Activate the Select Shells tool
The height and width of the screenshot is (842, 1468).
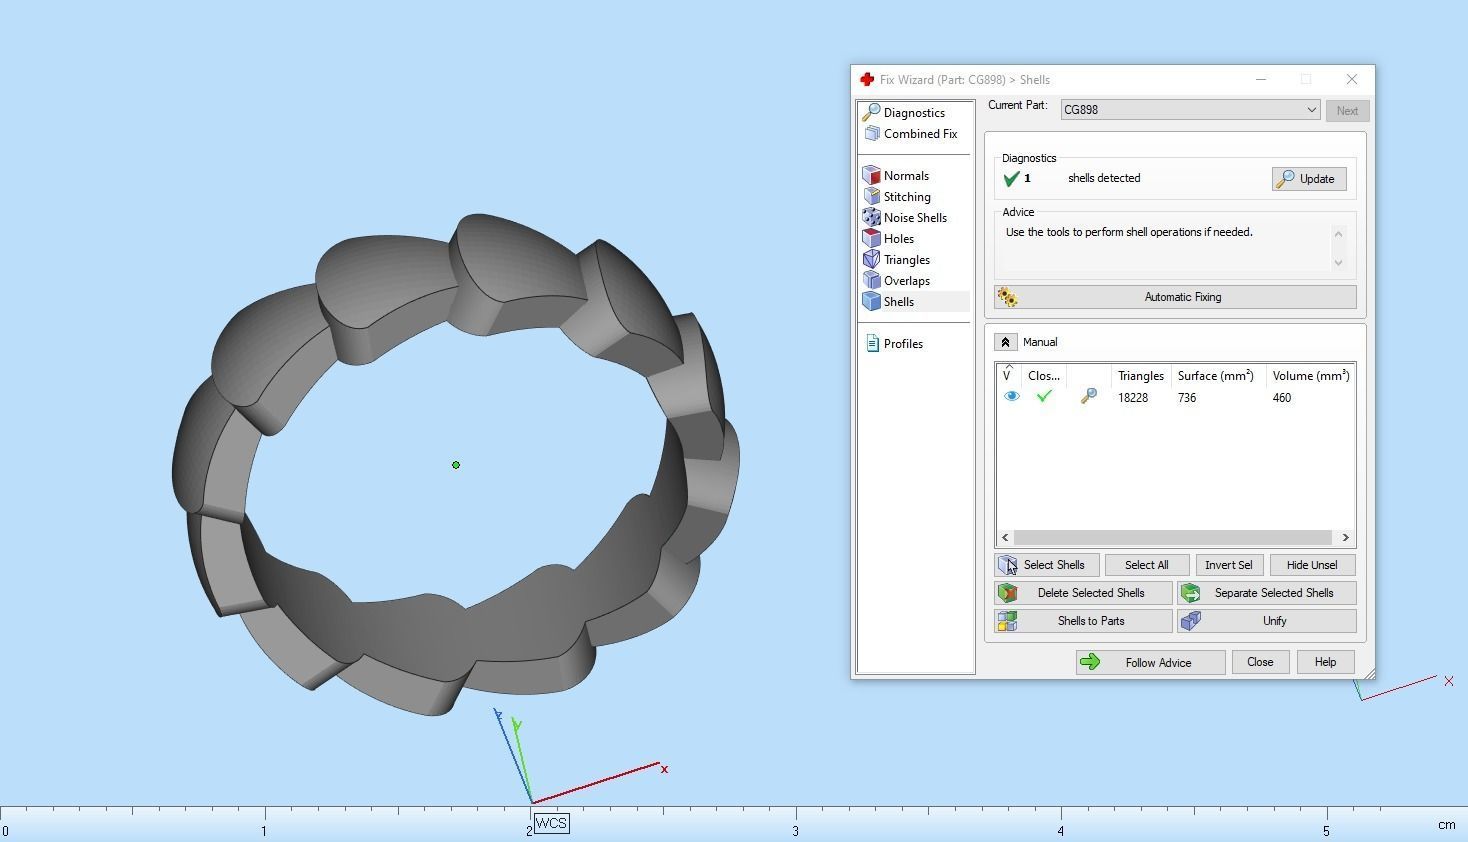[x=1047, y=565]
